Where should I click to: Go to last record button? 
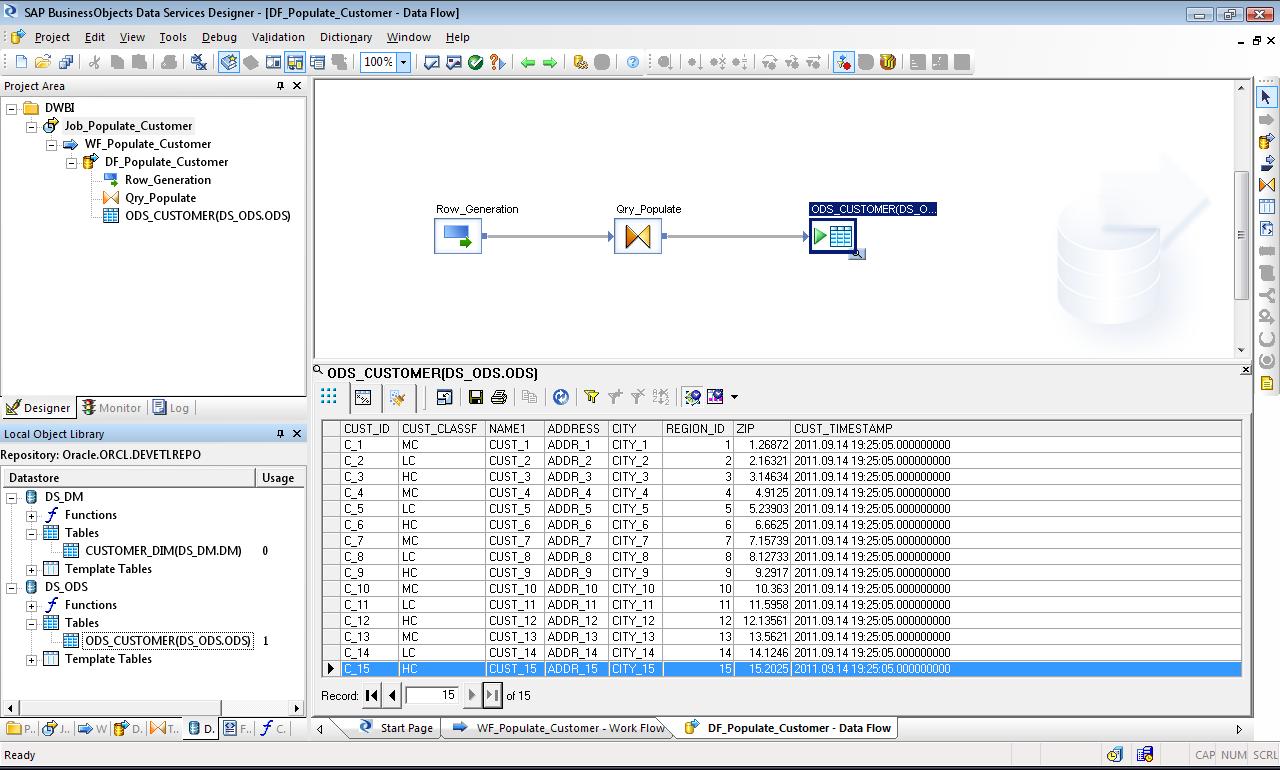pyautogui.click(x=493, y=695)
